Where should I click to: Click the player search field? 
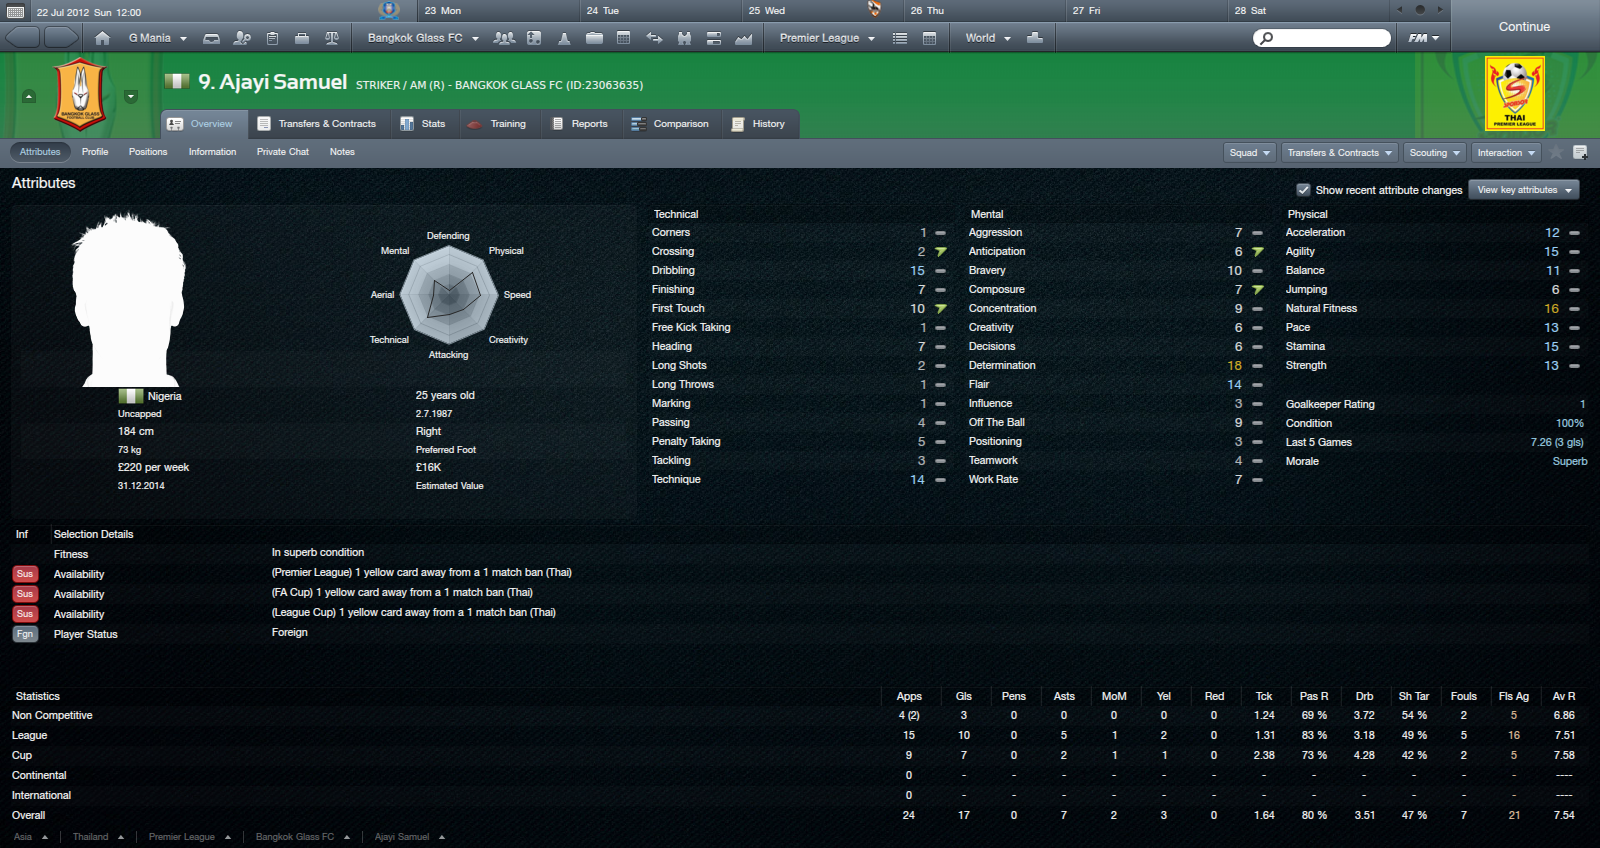coord(1322,38)
